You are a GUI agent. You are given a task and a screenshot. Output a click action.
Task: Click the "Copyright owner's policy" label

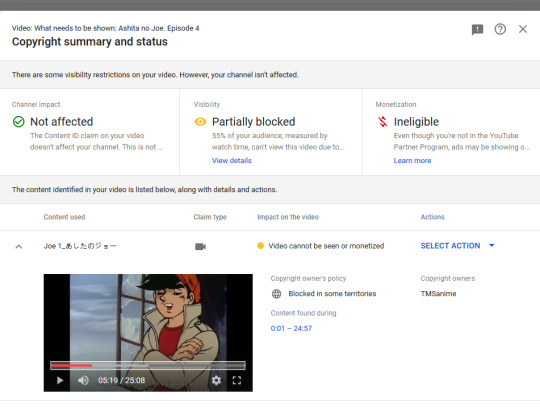click(x=308, y=278)
